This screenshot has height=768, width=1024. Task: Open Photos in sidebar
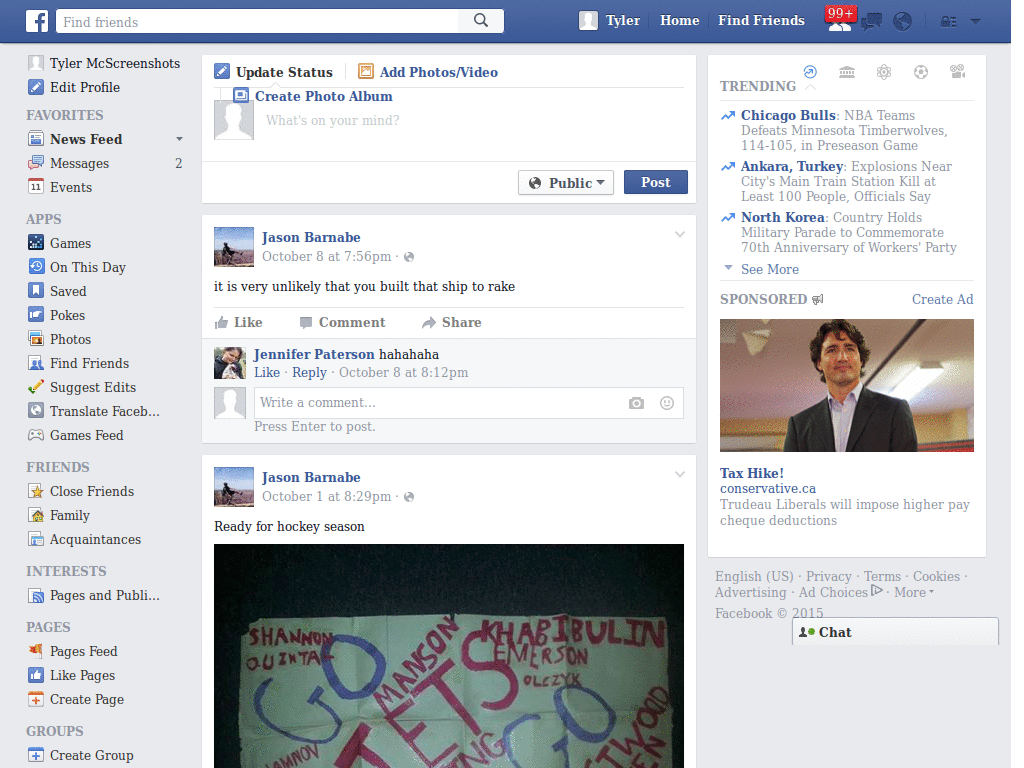(x=59, y=339)
